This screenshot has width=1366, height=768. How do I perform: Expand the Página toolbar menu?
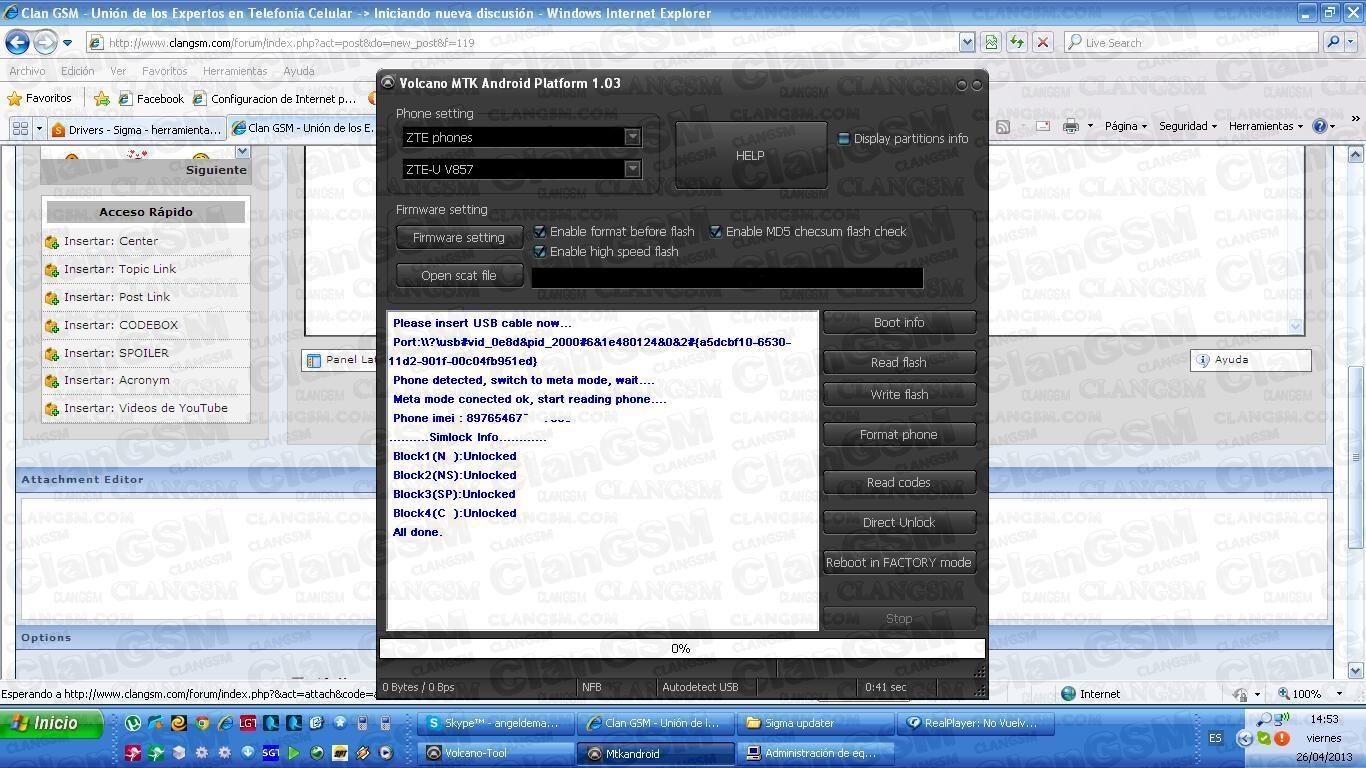click(1125, 126)
